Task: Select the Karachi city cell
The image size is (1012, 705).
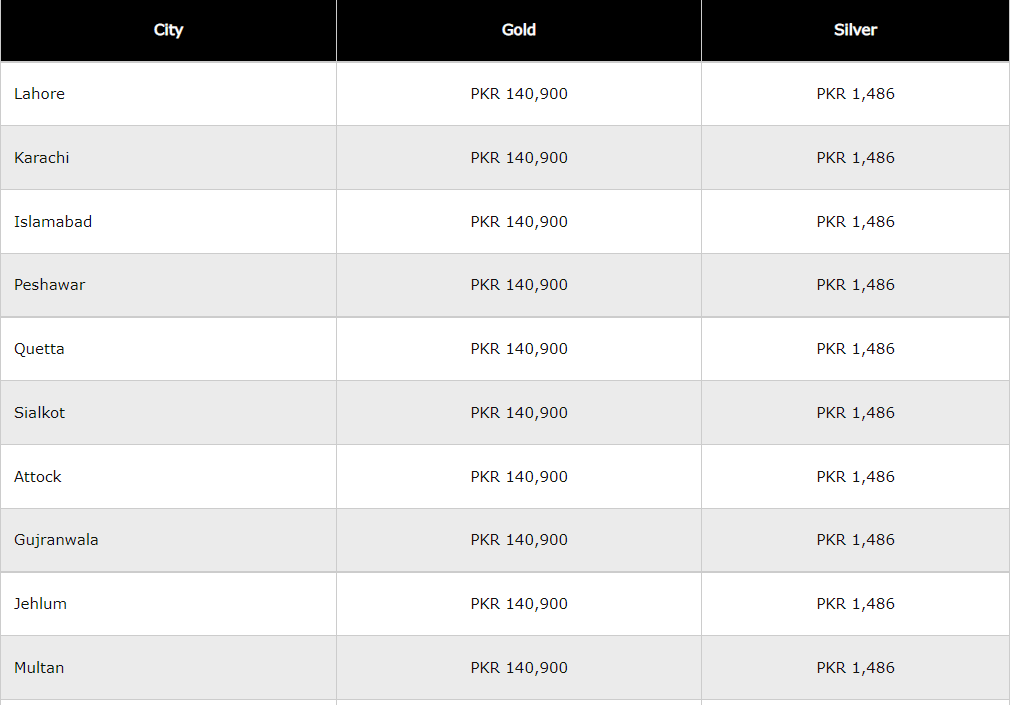Action: [42, 158]
